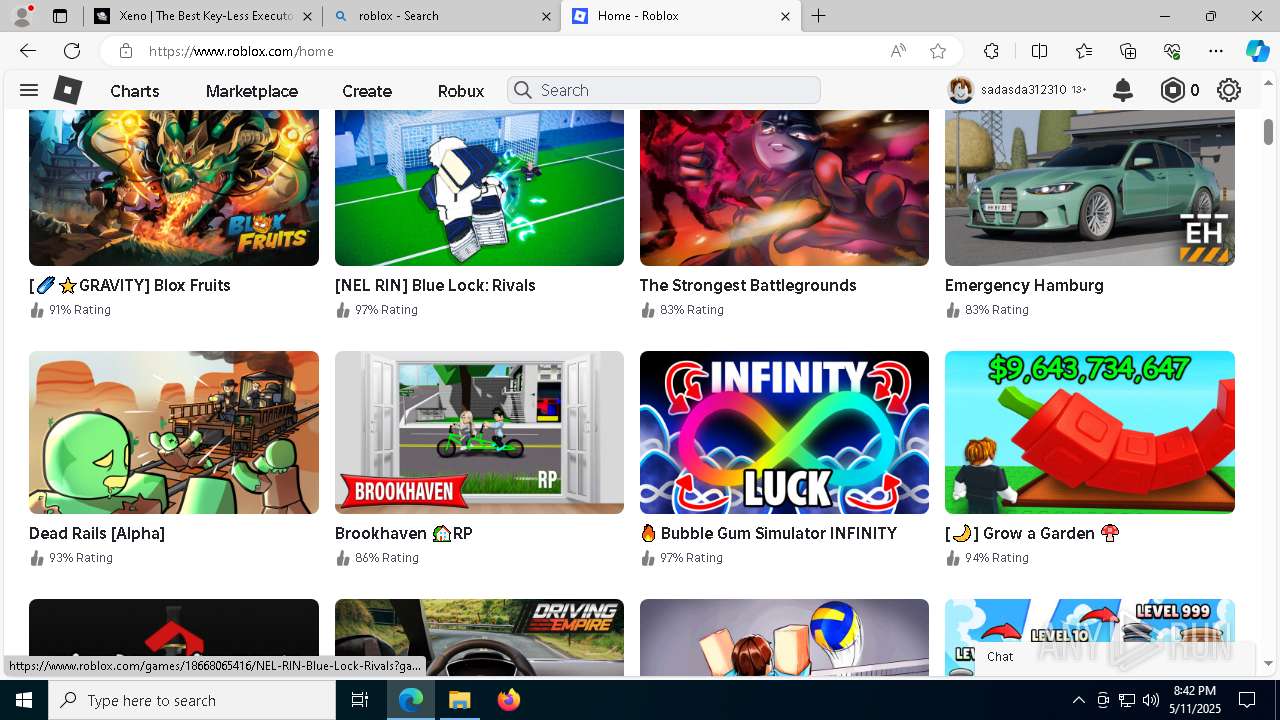Click the Emergency Hamburg title link

pos(1024,285)
